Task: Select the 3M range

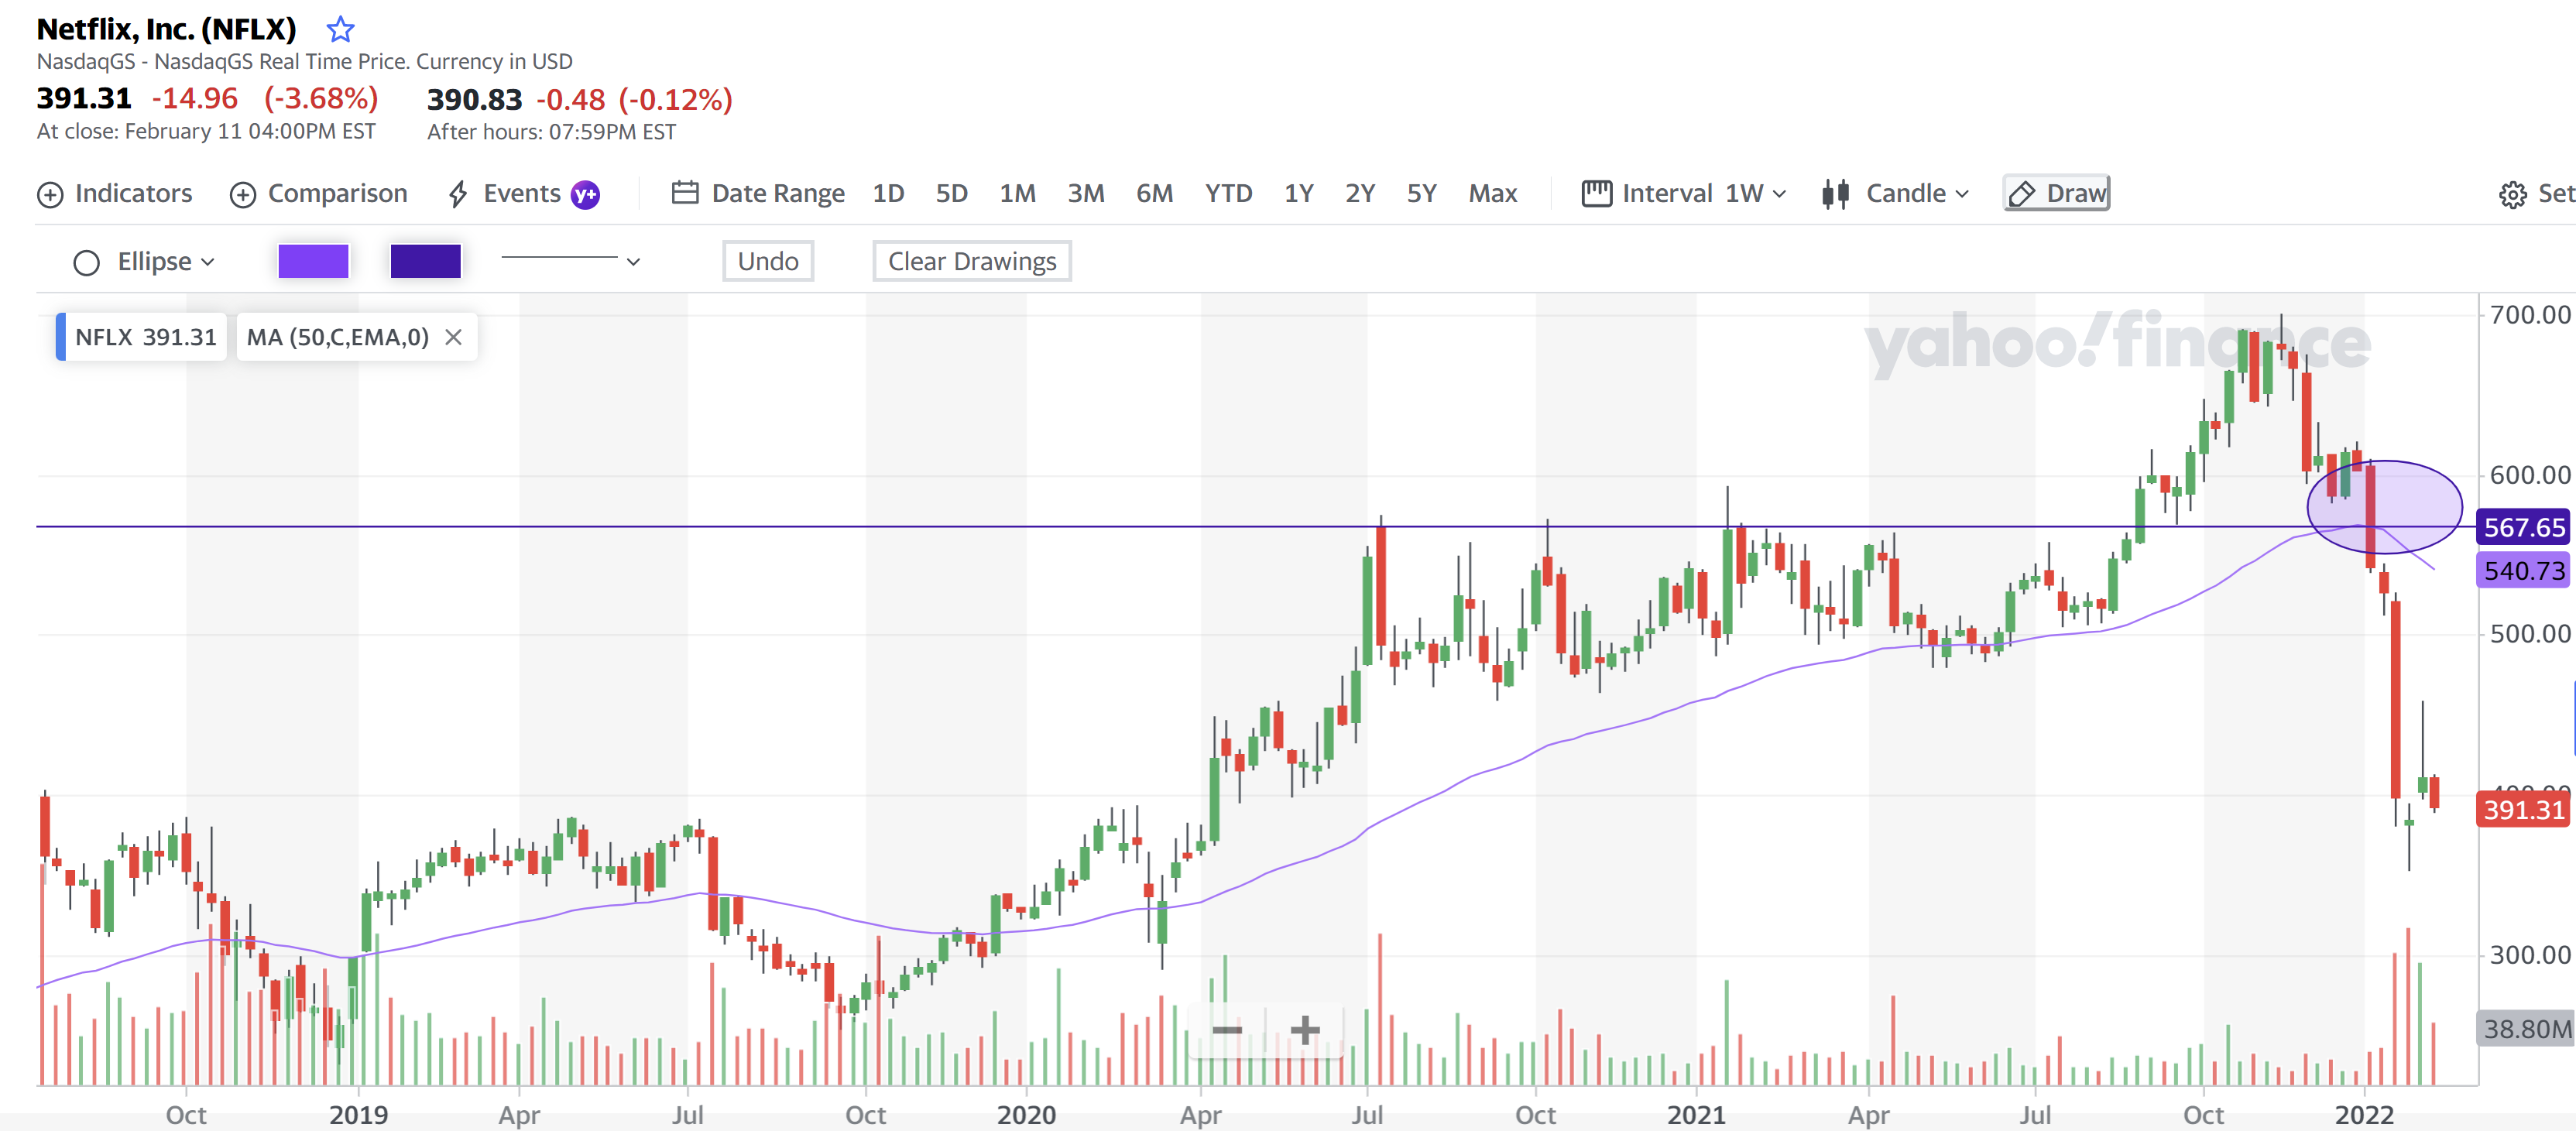Action: click(x=1085, y=193)
